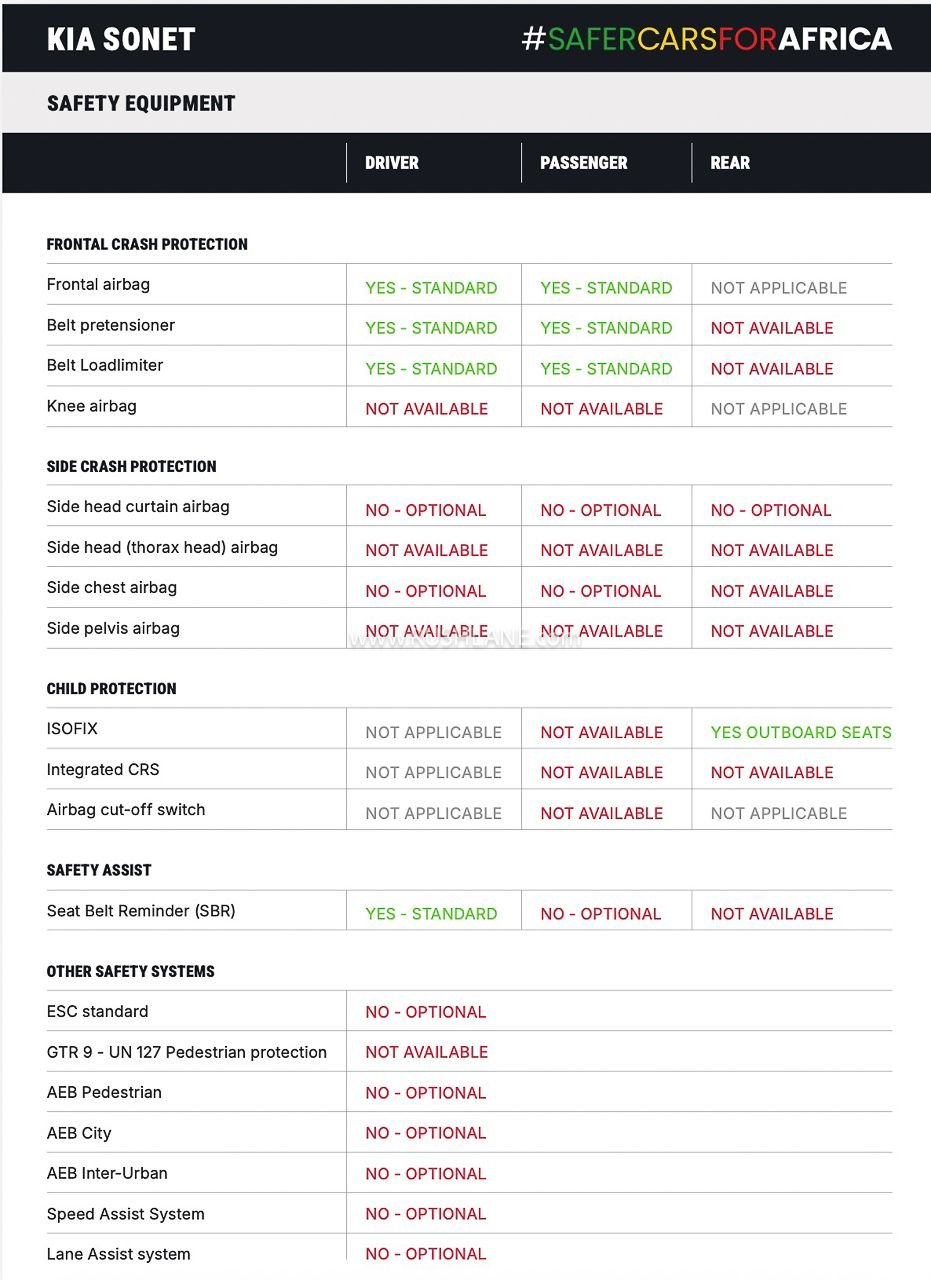The image size is (931, 1280).
Task: Click the Lane Assist system row label
Action: click(x=118, y=1254)
